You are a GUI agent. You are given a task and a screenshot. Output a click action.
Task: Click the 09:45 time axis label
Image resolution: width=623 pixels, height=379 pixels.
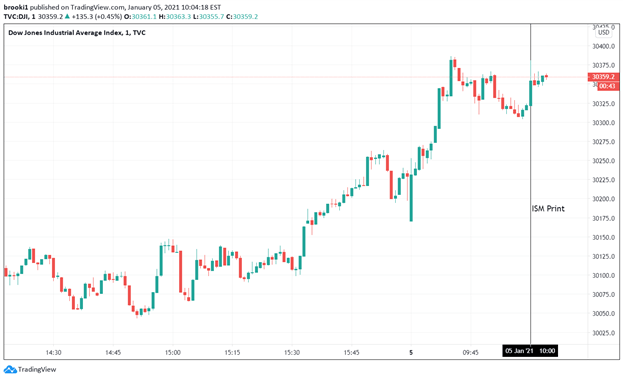pos(470,352)
